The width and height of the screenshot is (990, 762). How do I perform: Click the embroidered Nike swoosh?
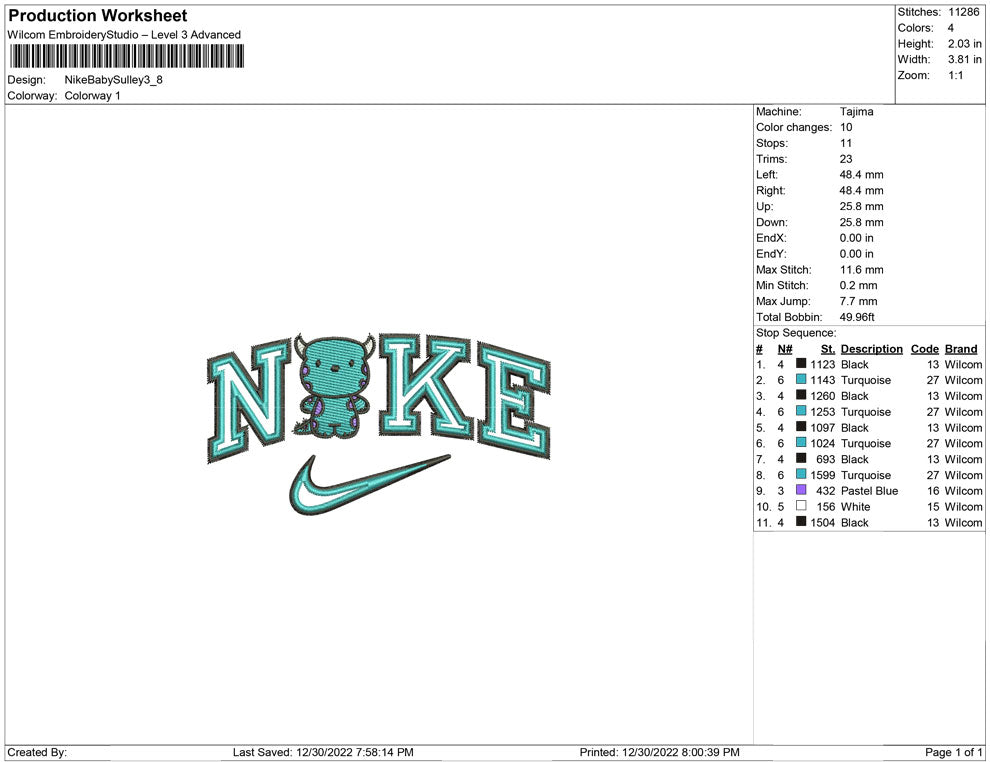(369, 484)
